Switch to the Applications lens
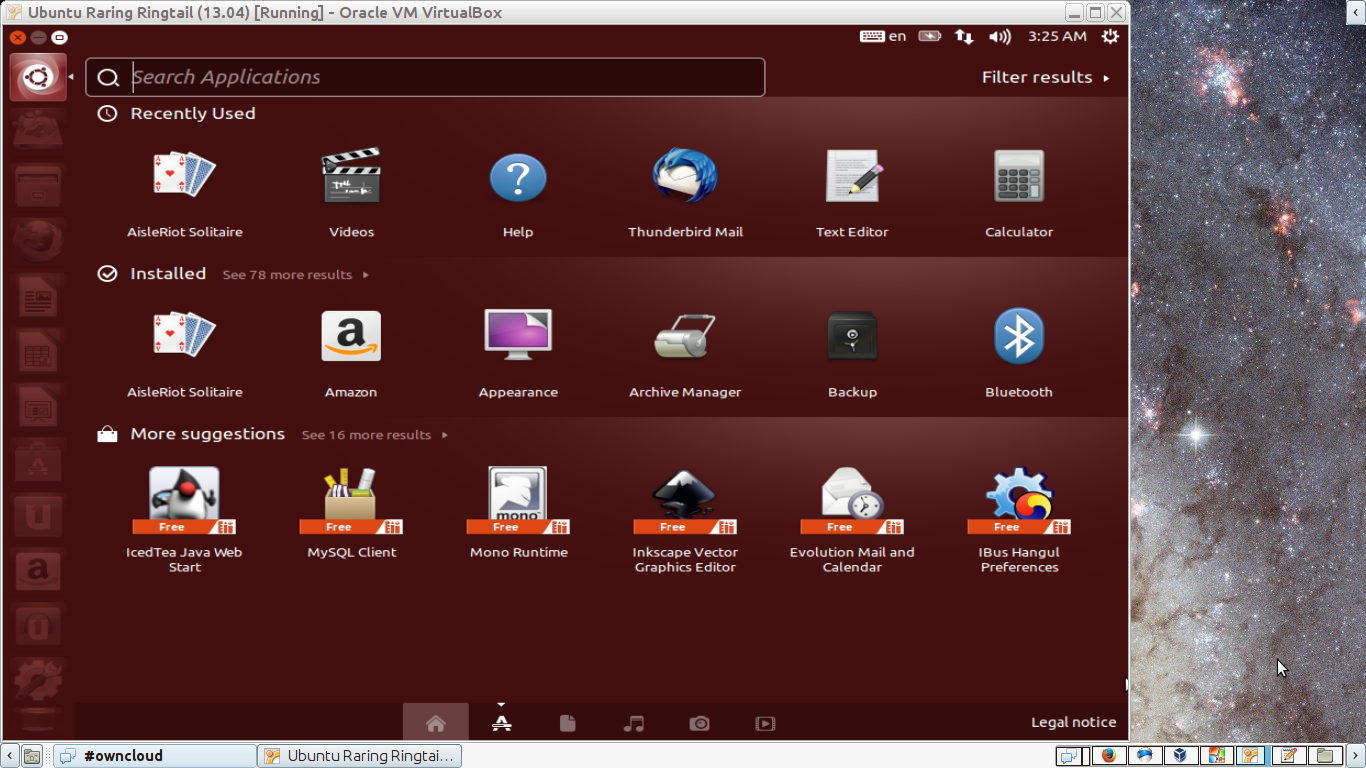Screen dimensions: 1366x768 click(x=502, y=723)
